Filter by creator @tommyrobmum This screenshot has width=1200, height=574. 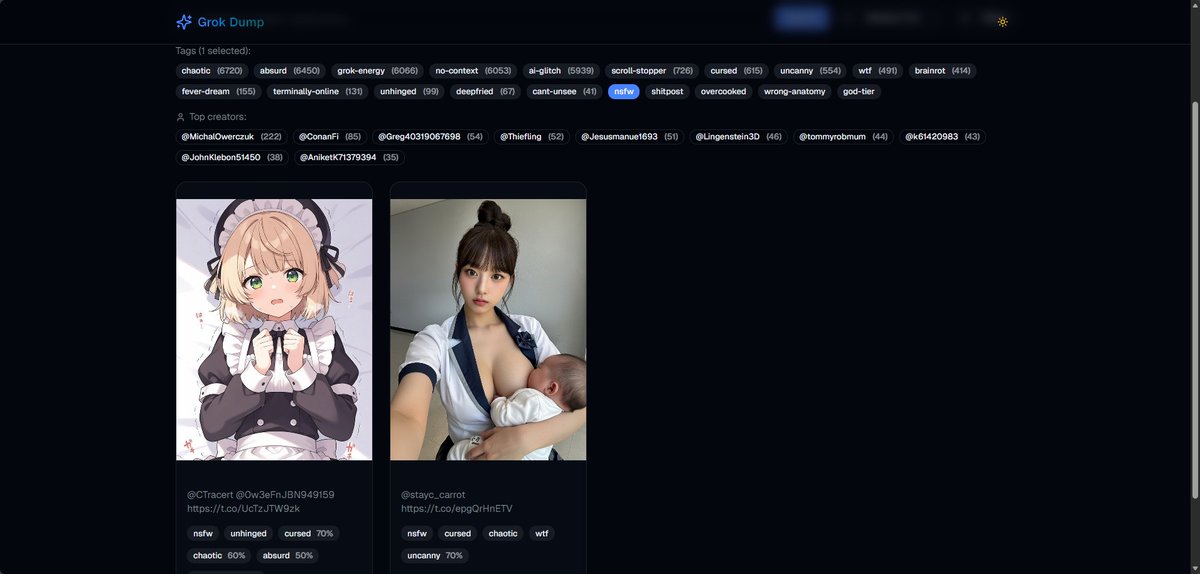[844, 136]
